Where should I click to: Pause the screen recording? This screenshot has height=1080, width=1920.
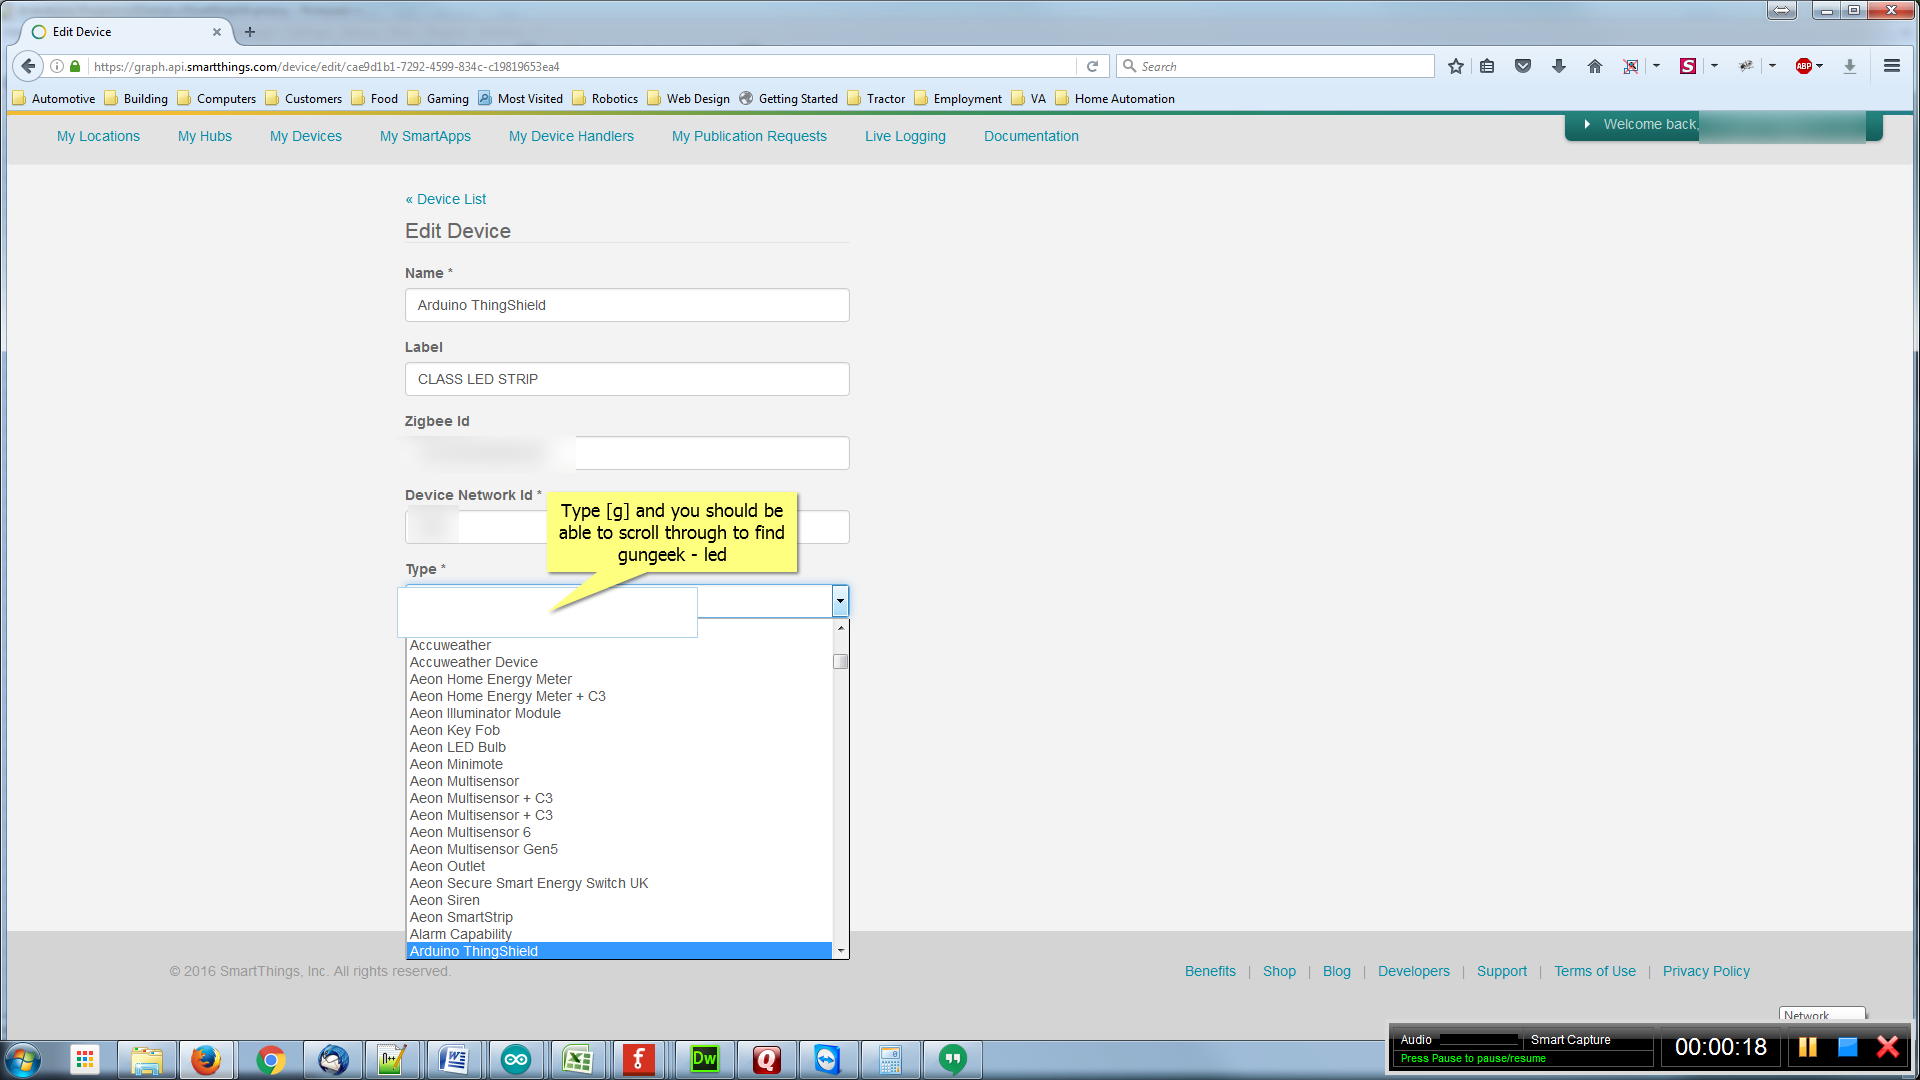1807,1047
